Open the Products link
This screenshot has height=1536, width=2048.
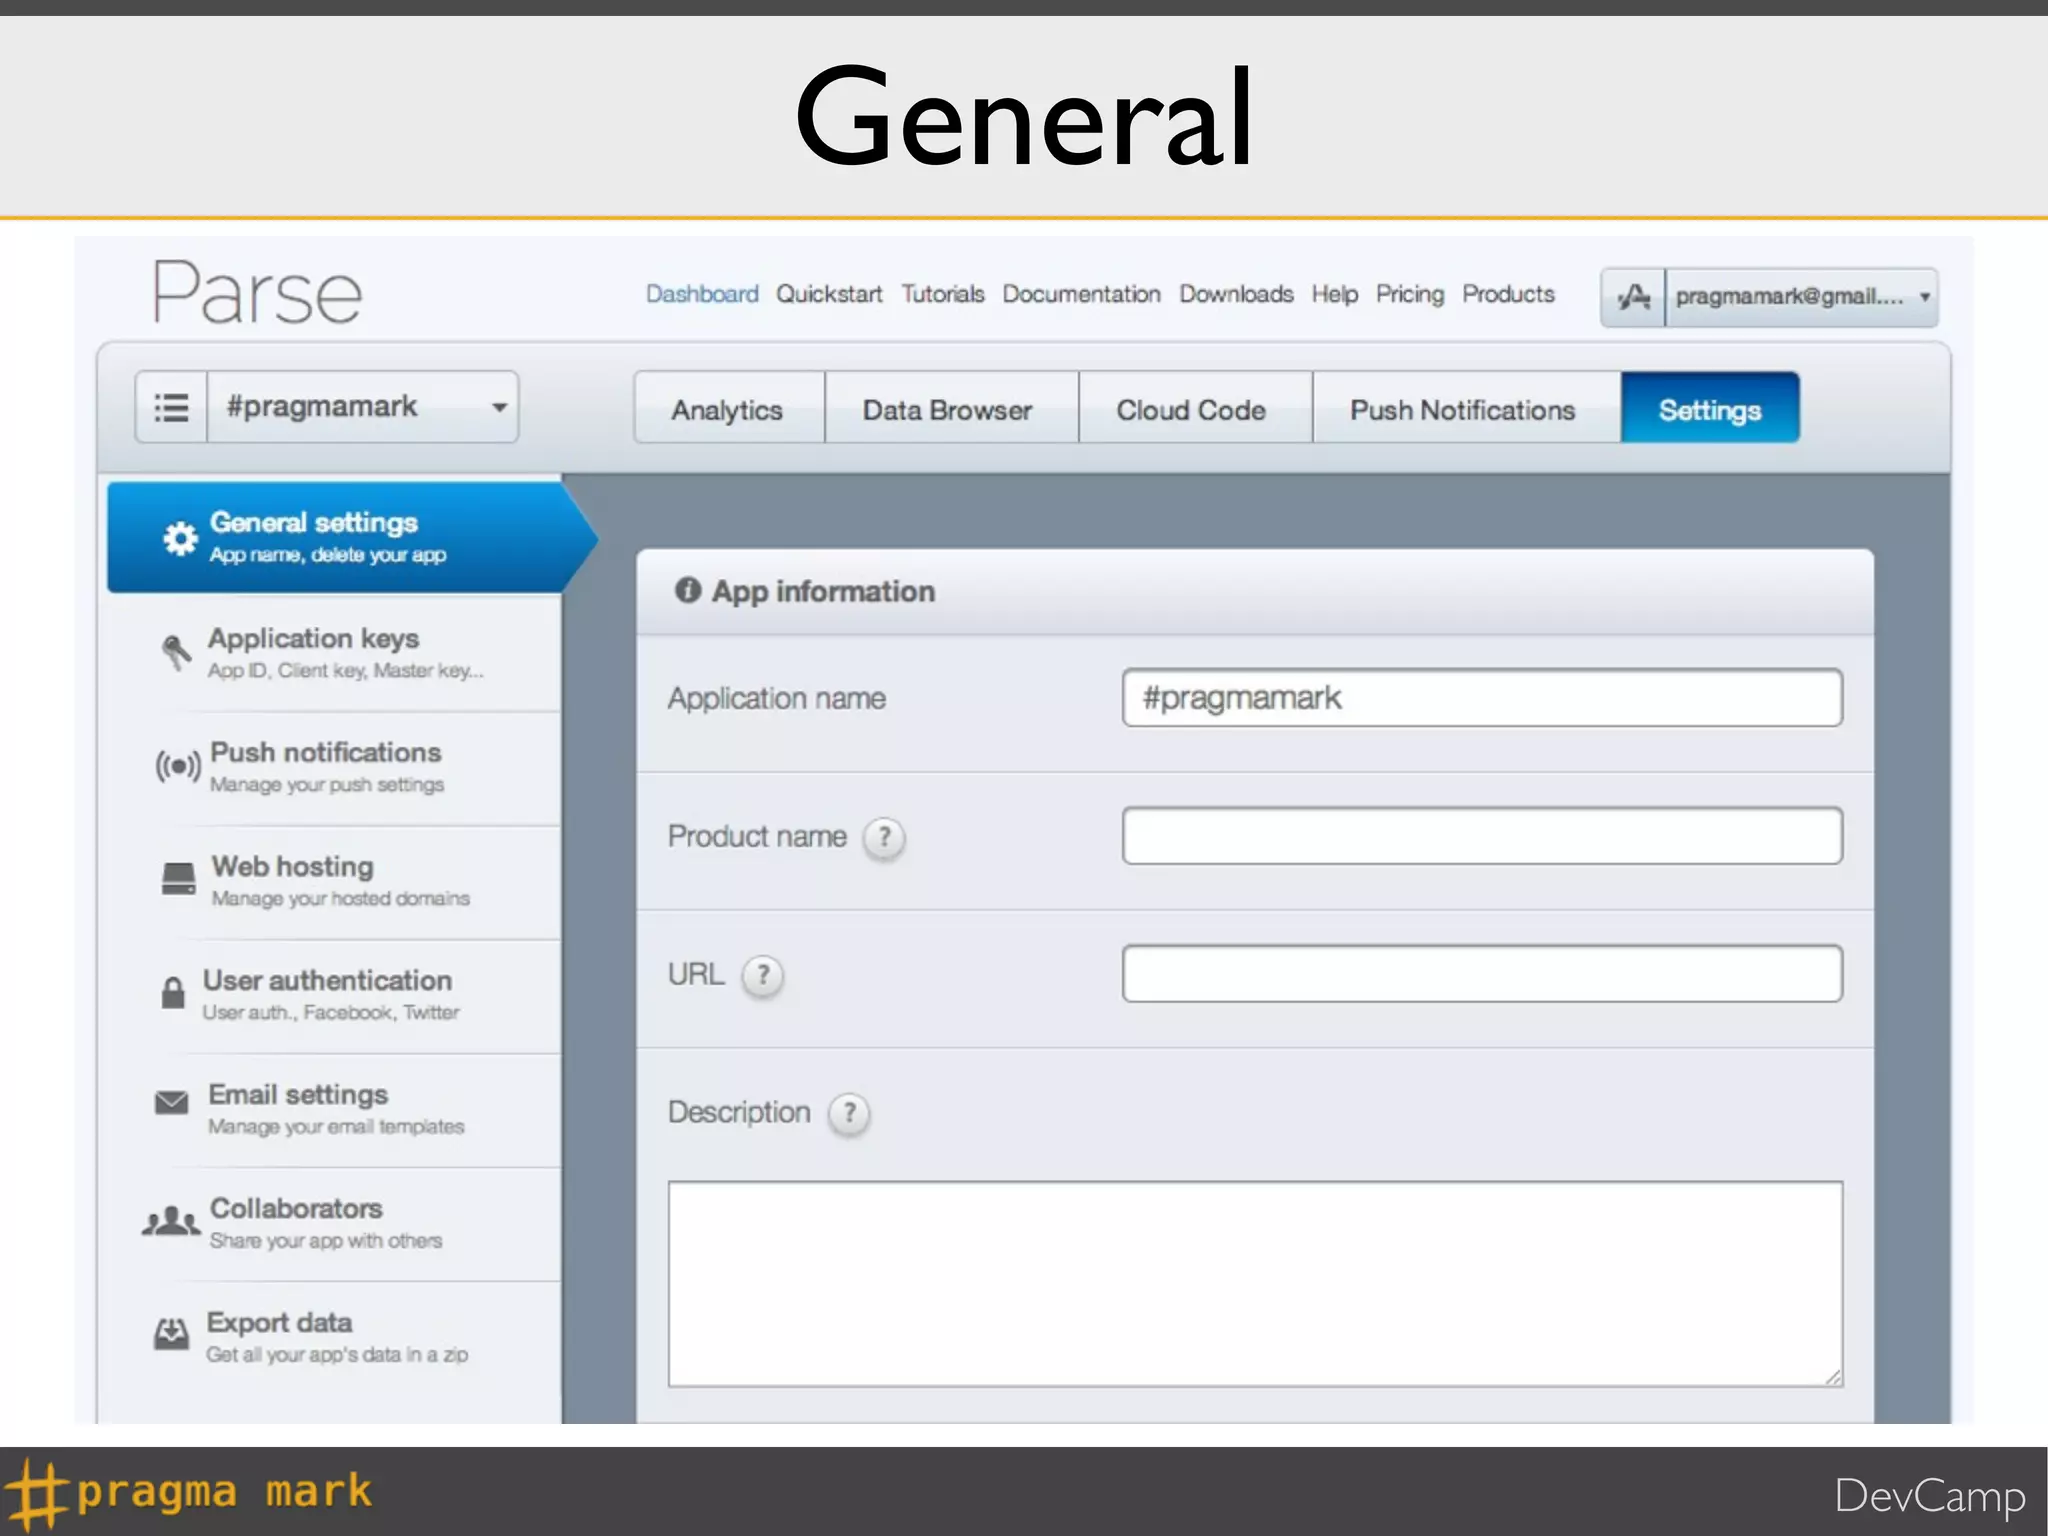pyautogui.click(x=1509, y=294)
